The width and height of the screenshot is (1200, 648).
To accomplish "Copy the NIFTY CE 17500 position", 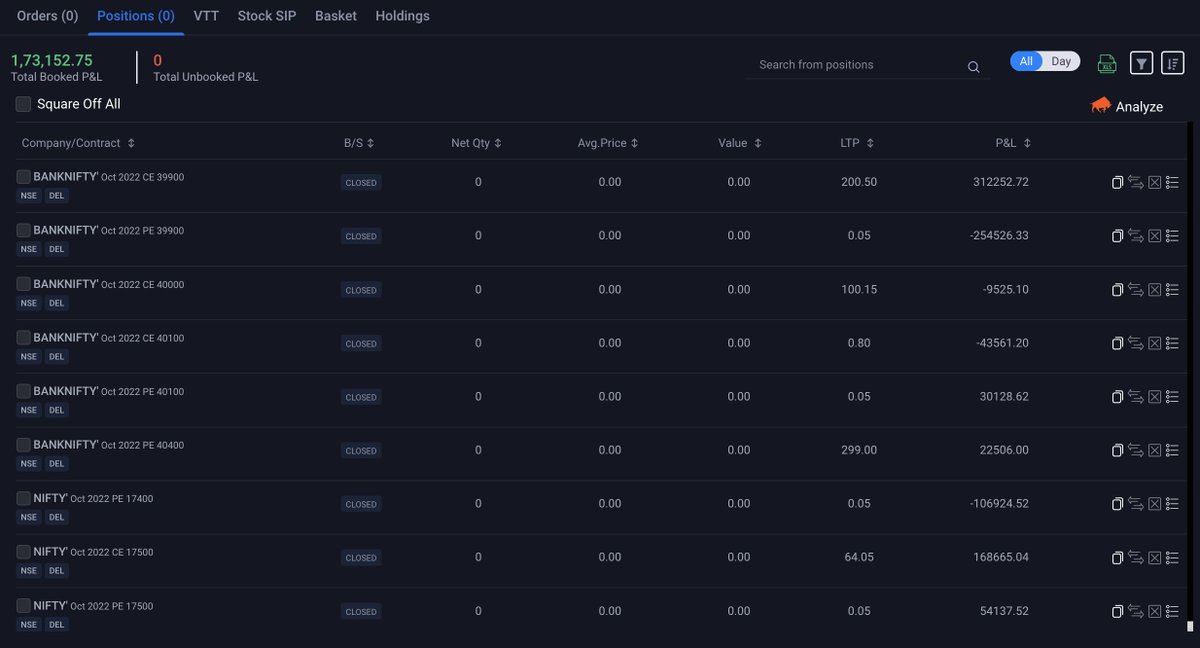I will click(1118, 558).
